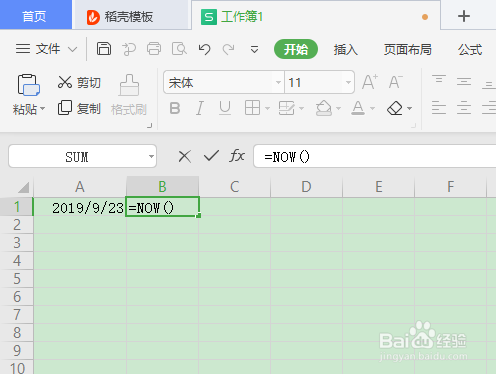Cancel formula entry with X icon
The height and width of the screenshot is (374, 496).
(185, 156)
